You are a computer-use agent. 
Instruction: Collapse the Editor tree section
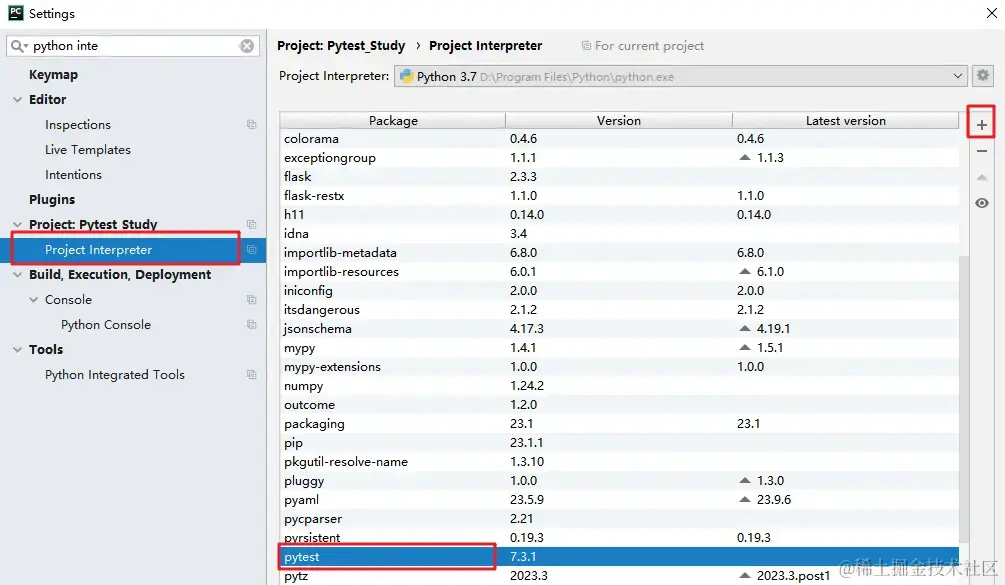pyautogui.click(x=17, y=99)
